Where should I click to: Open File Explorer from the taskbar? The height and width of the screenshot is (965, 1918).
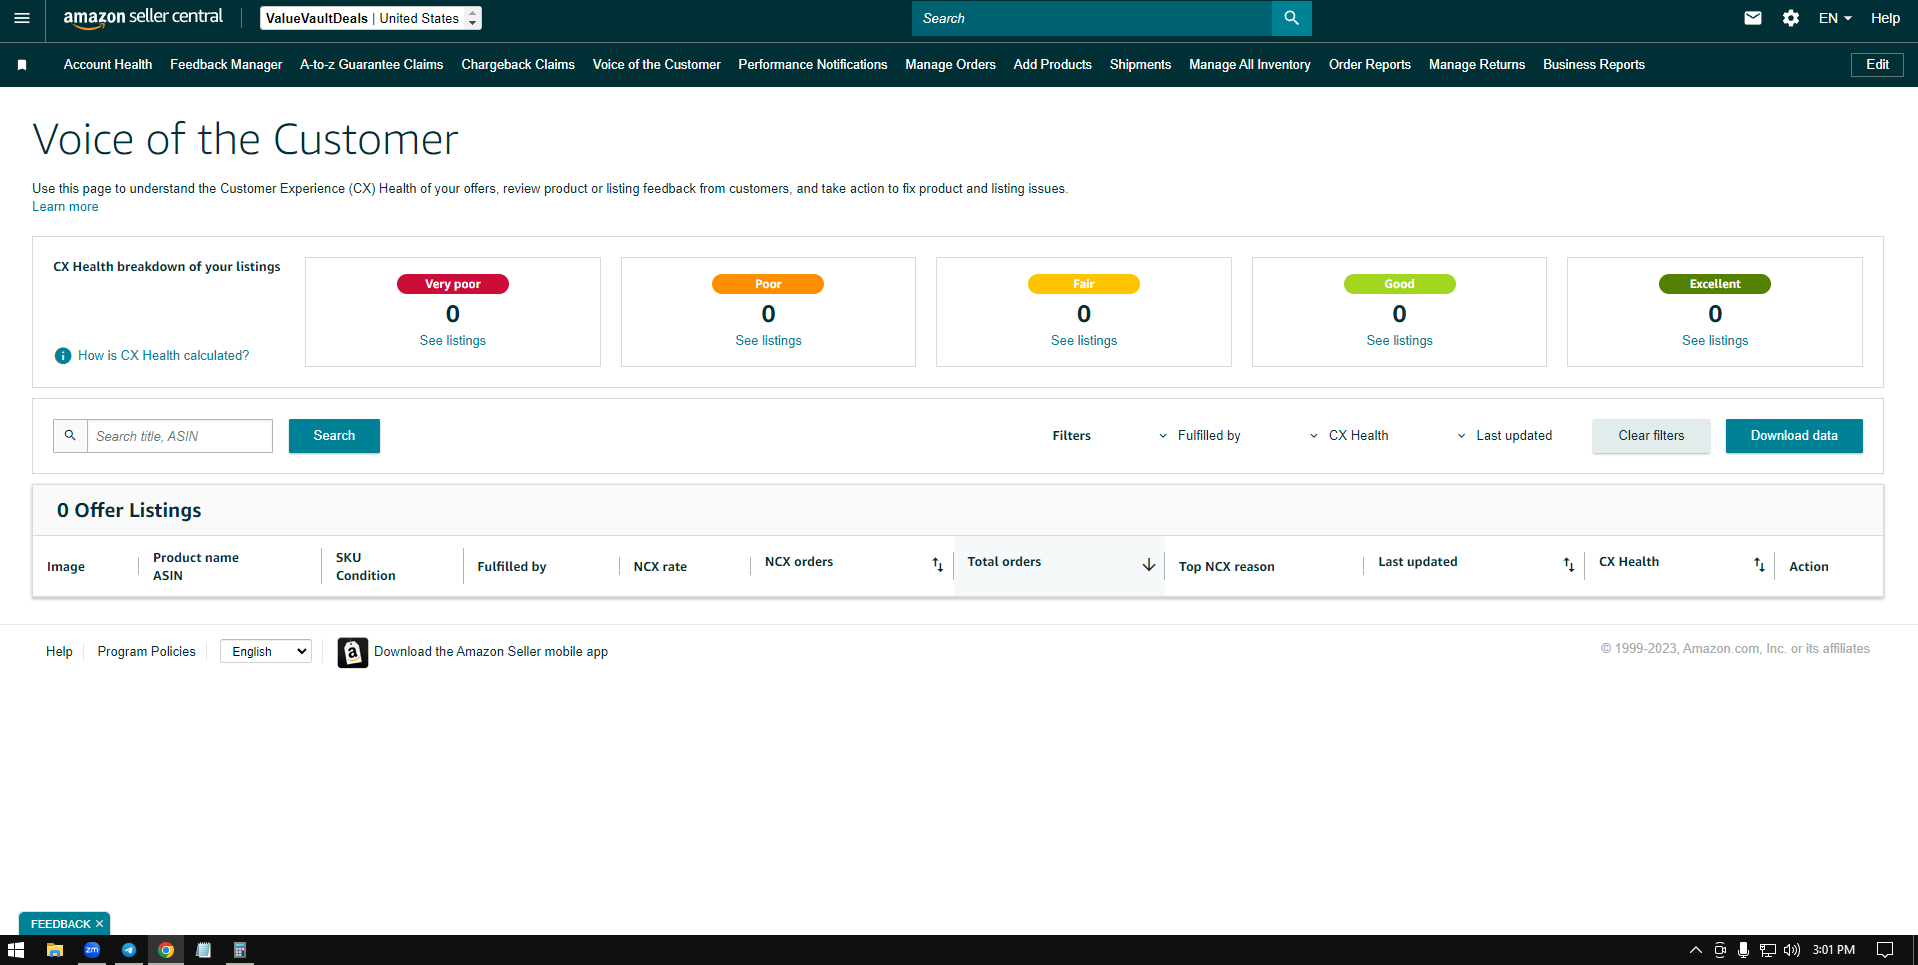(x=55, y=950)
